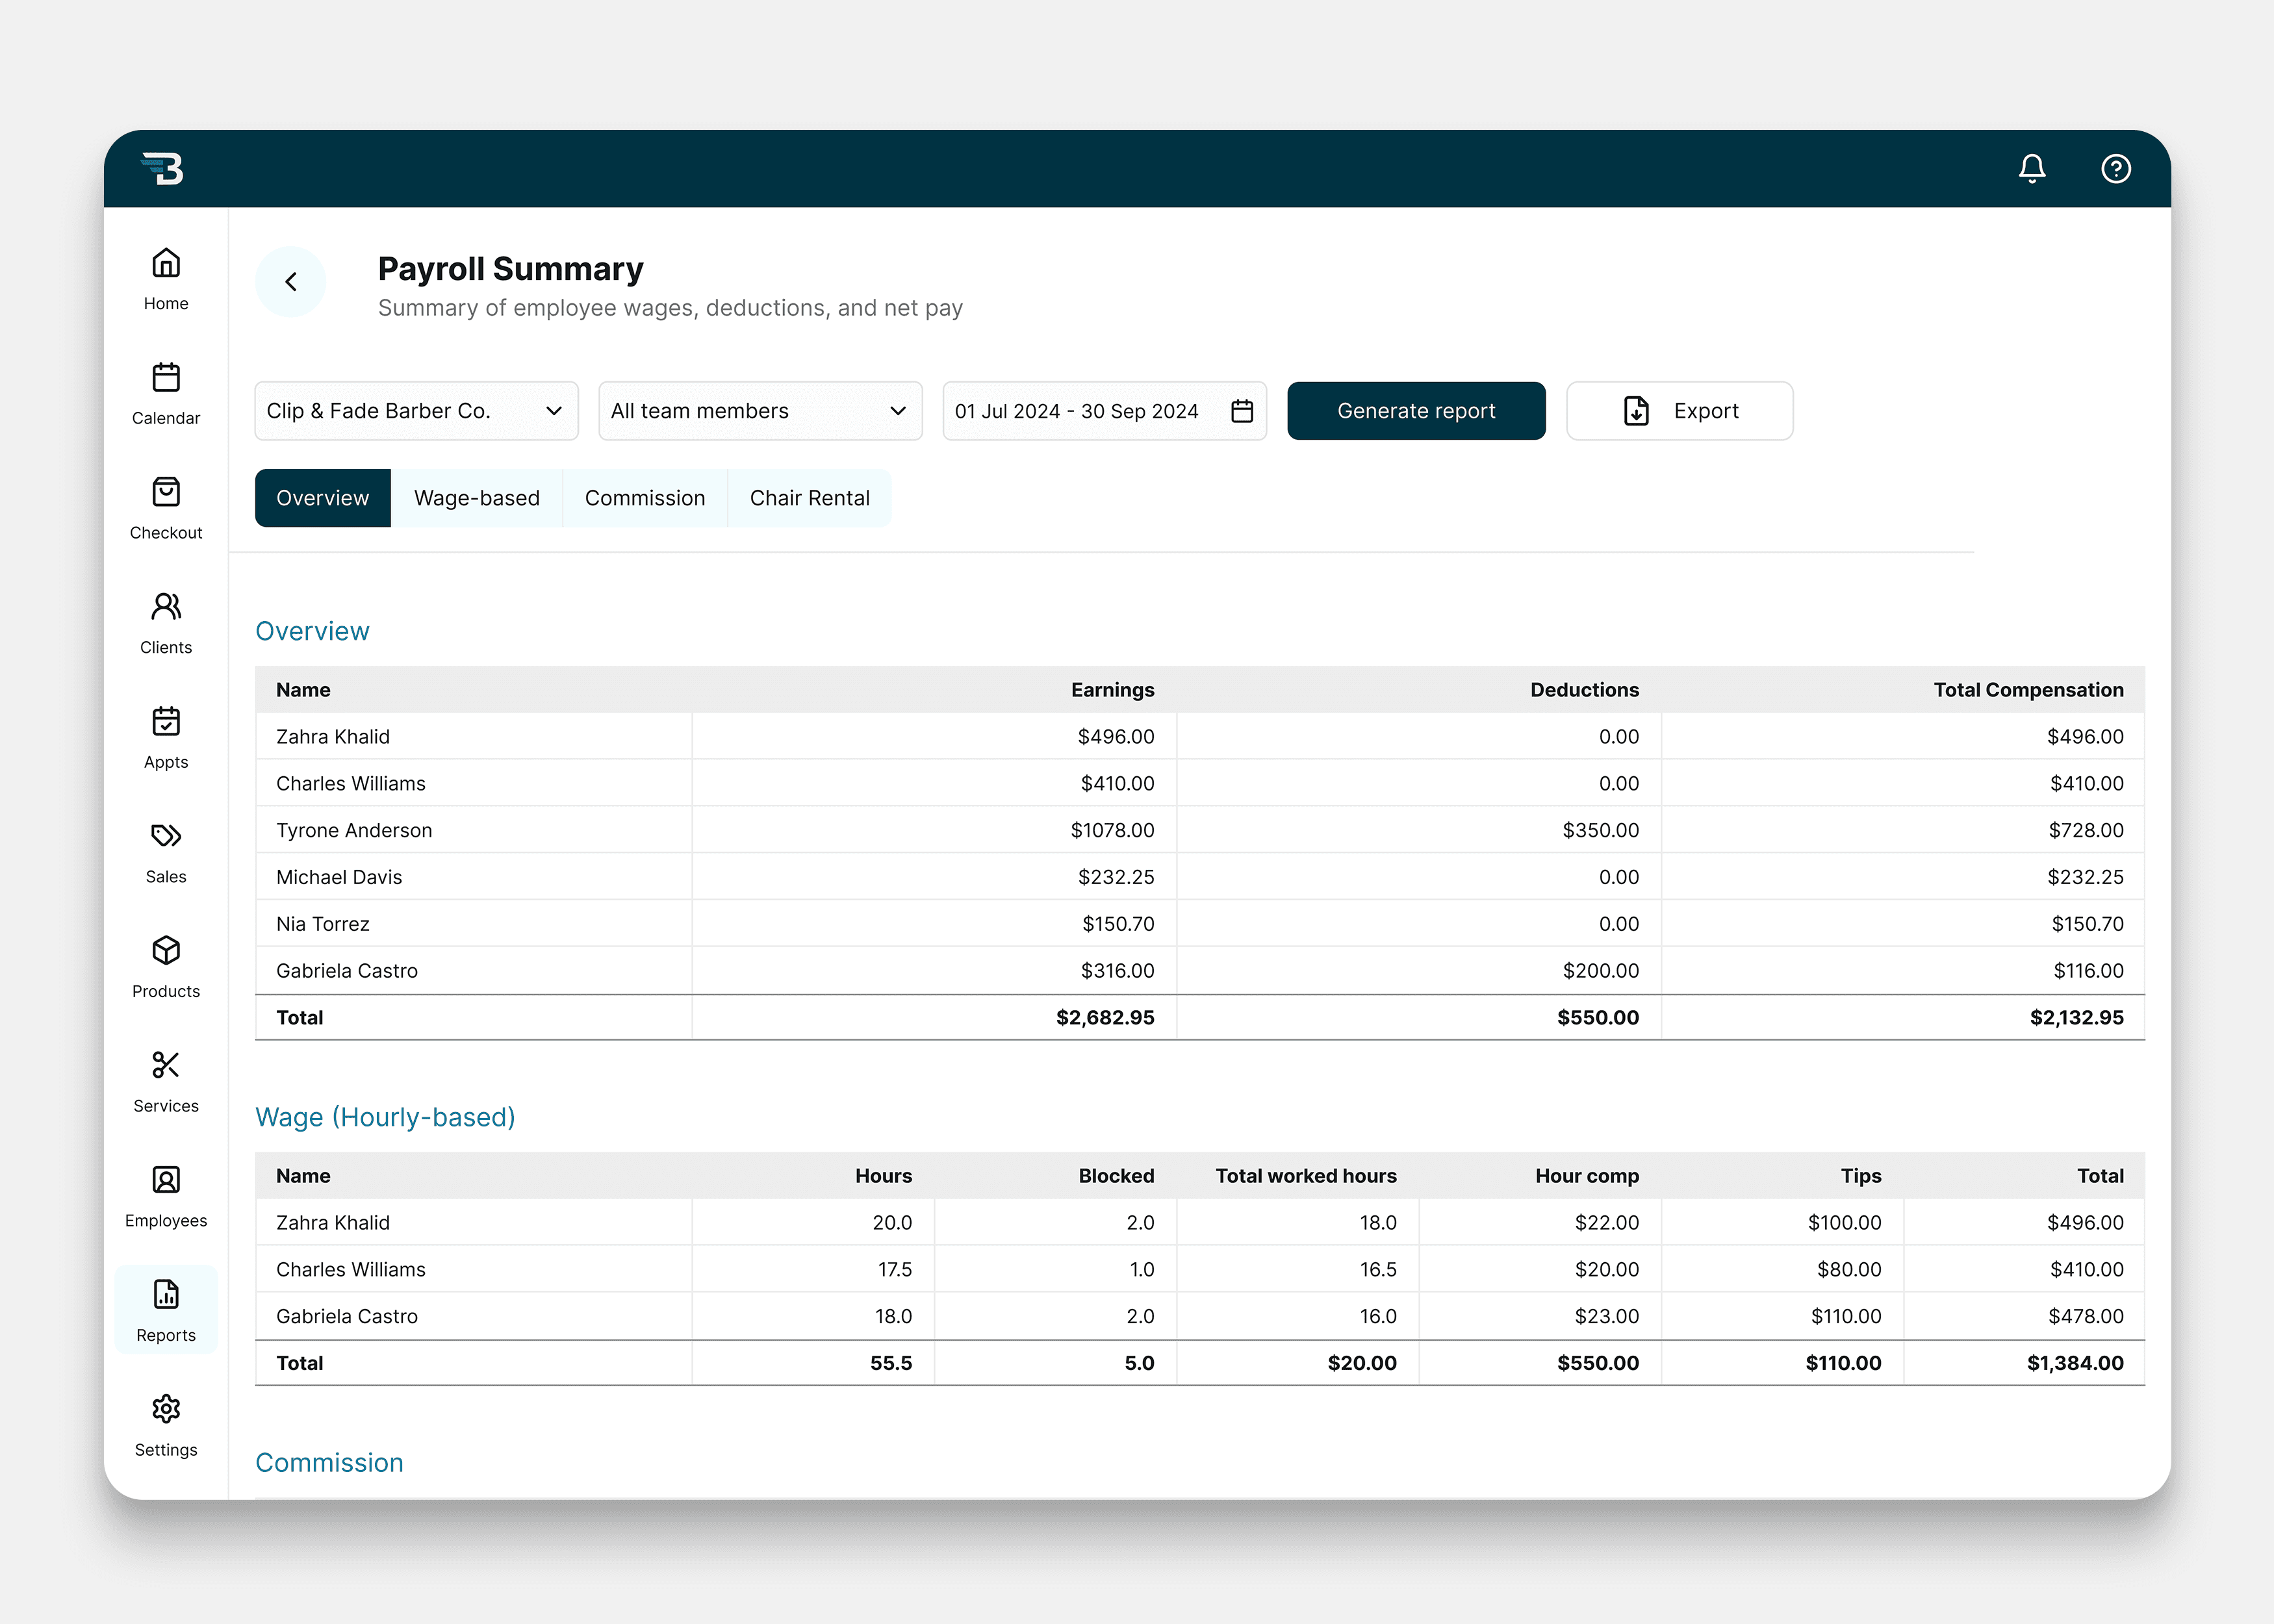Open the notifications bell icon

(2031, 168)
